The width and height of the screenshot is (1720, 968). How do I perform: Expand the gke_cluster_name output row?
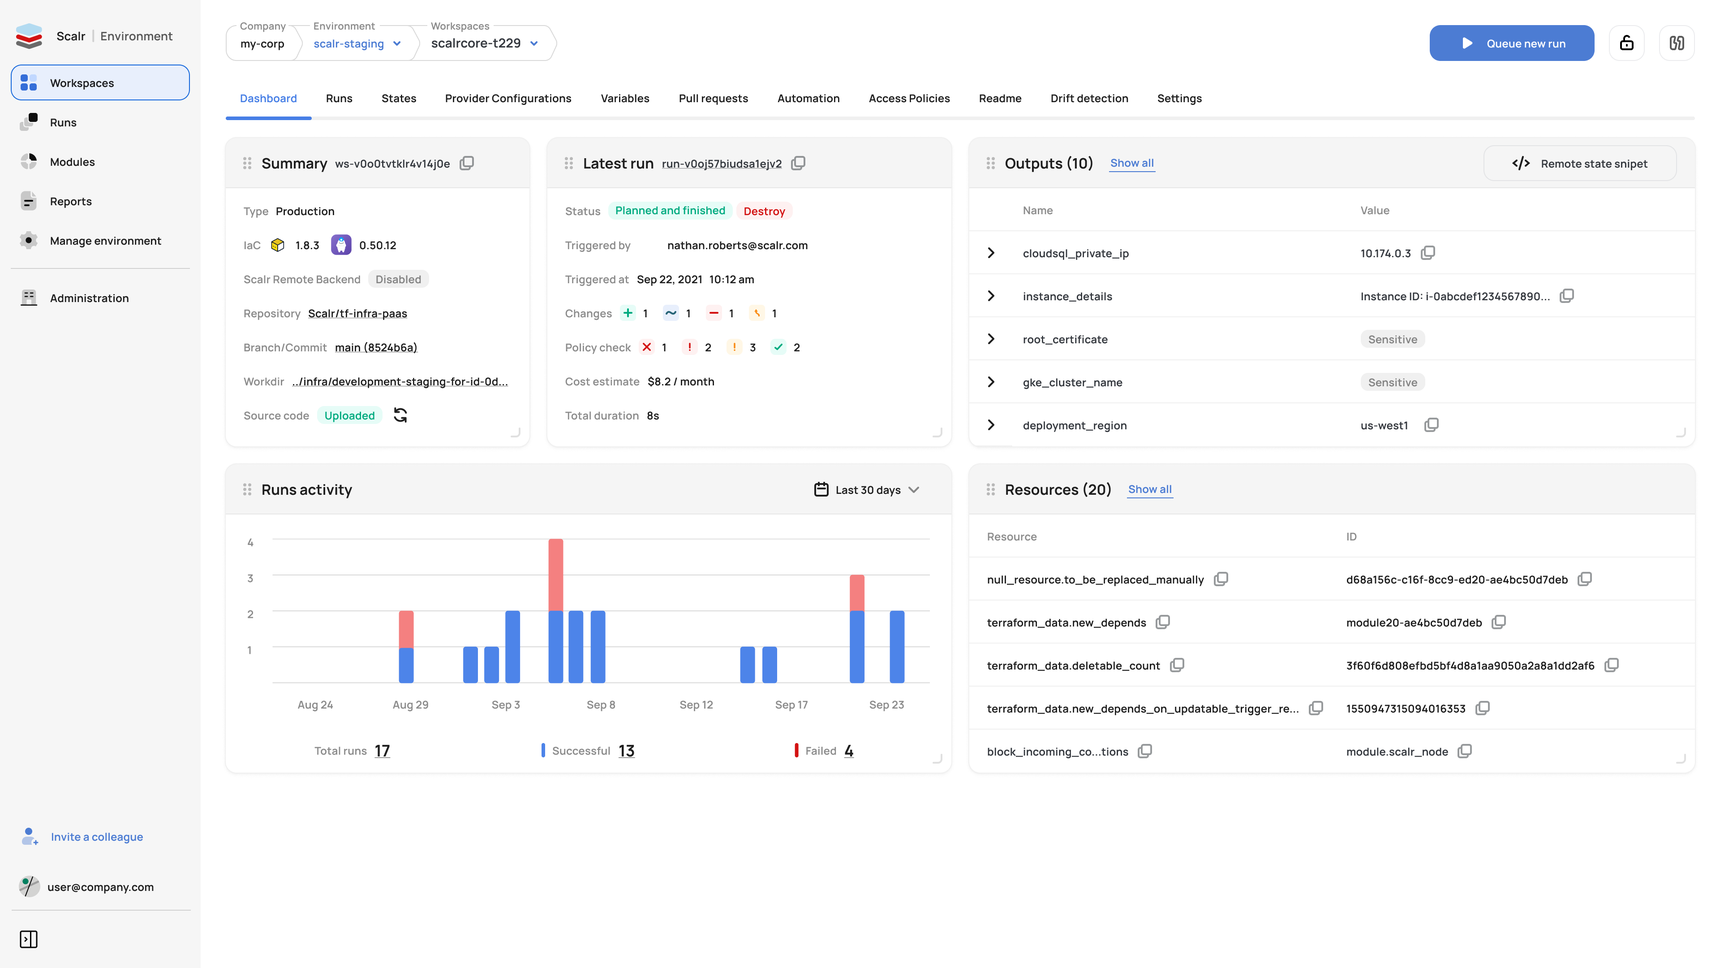pos(991,382)
